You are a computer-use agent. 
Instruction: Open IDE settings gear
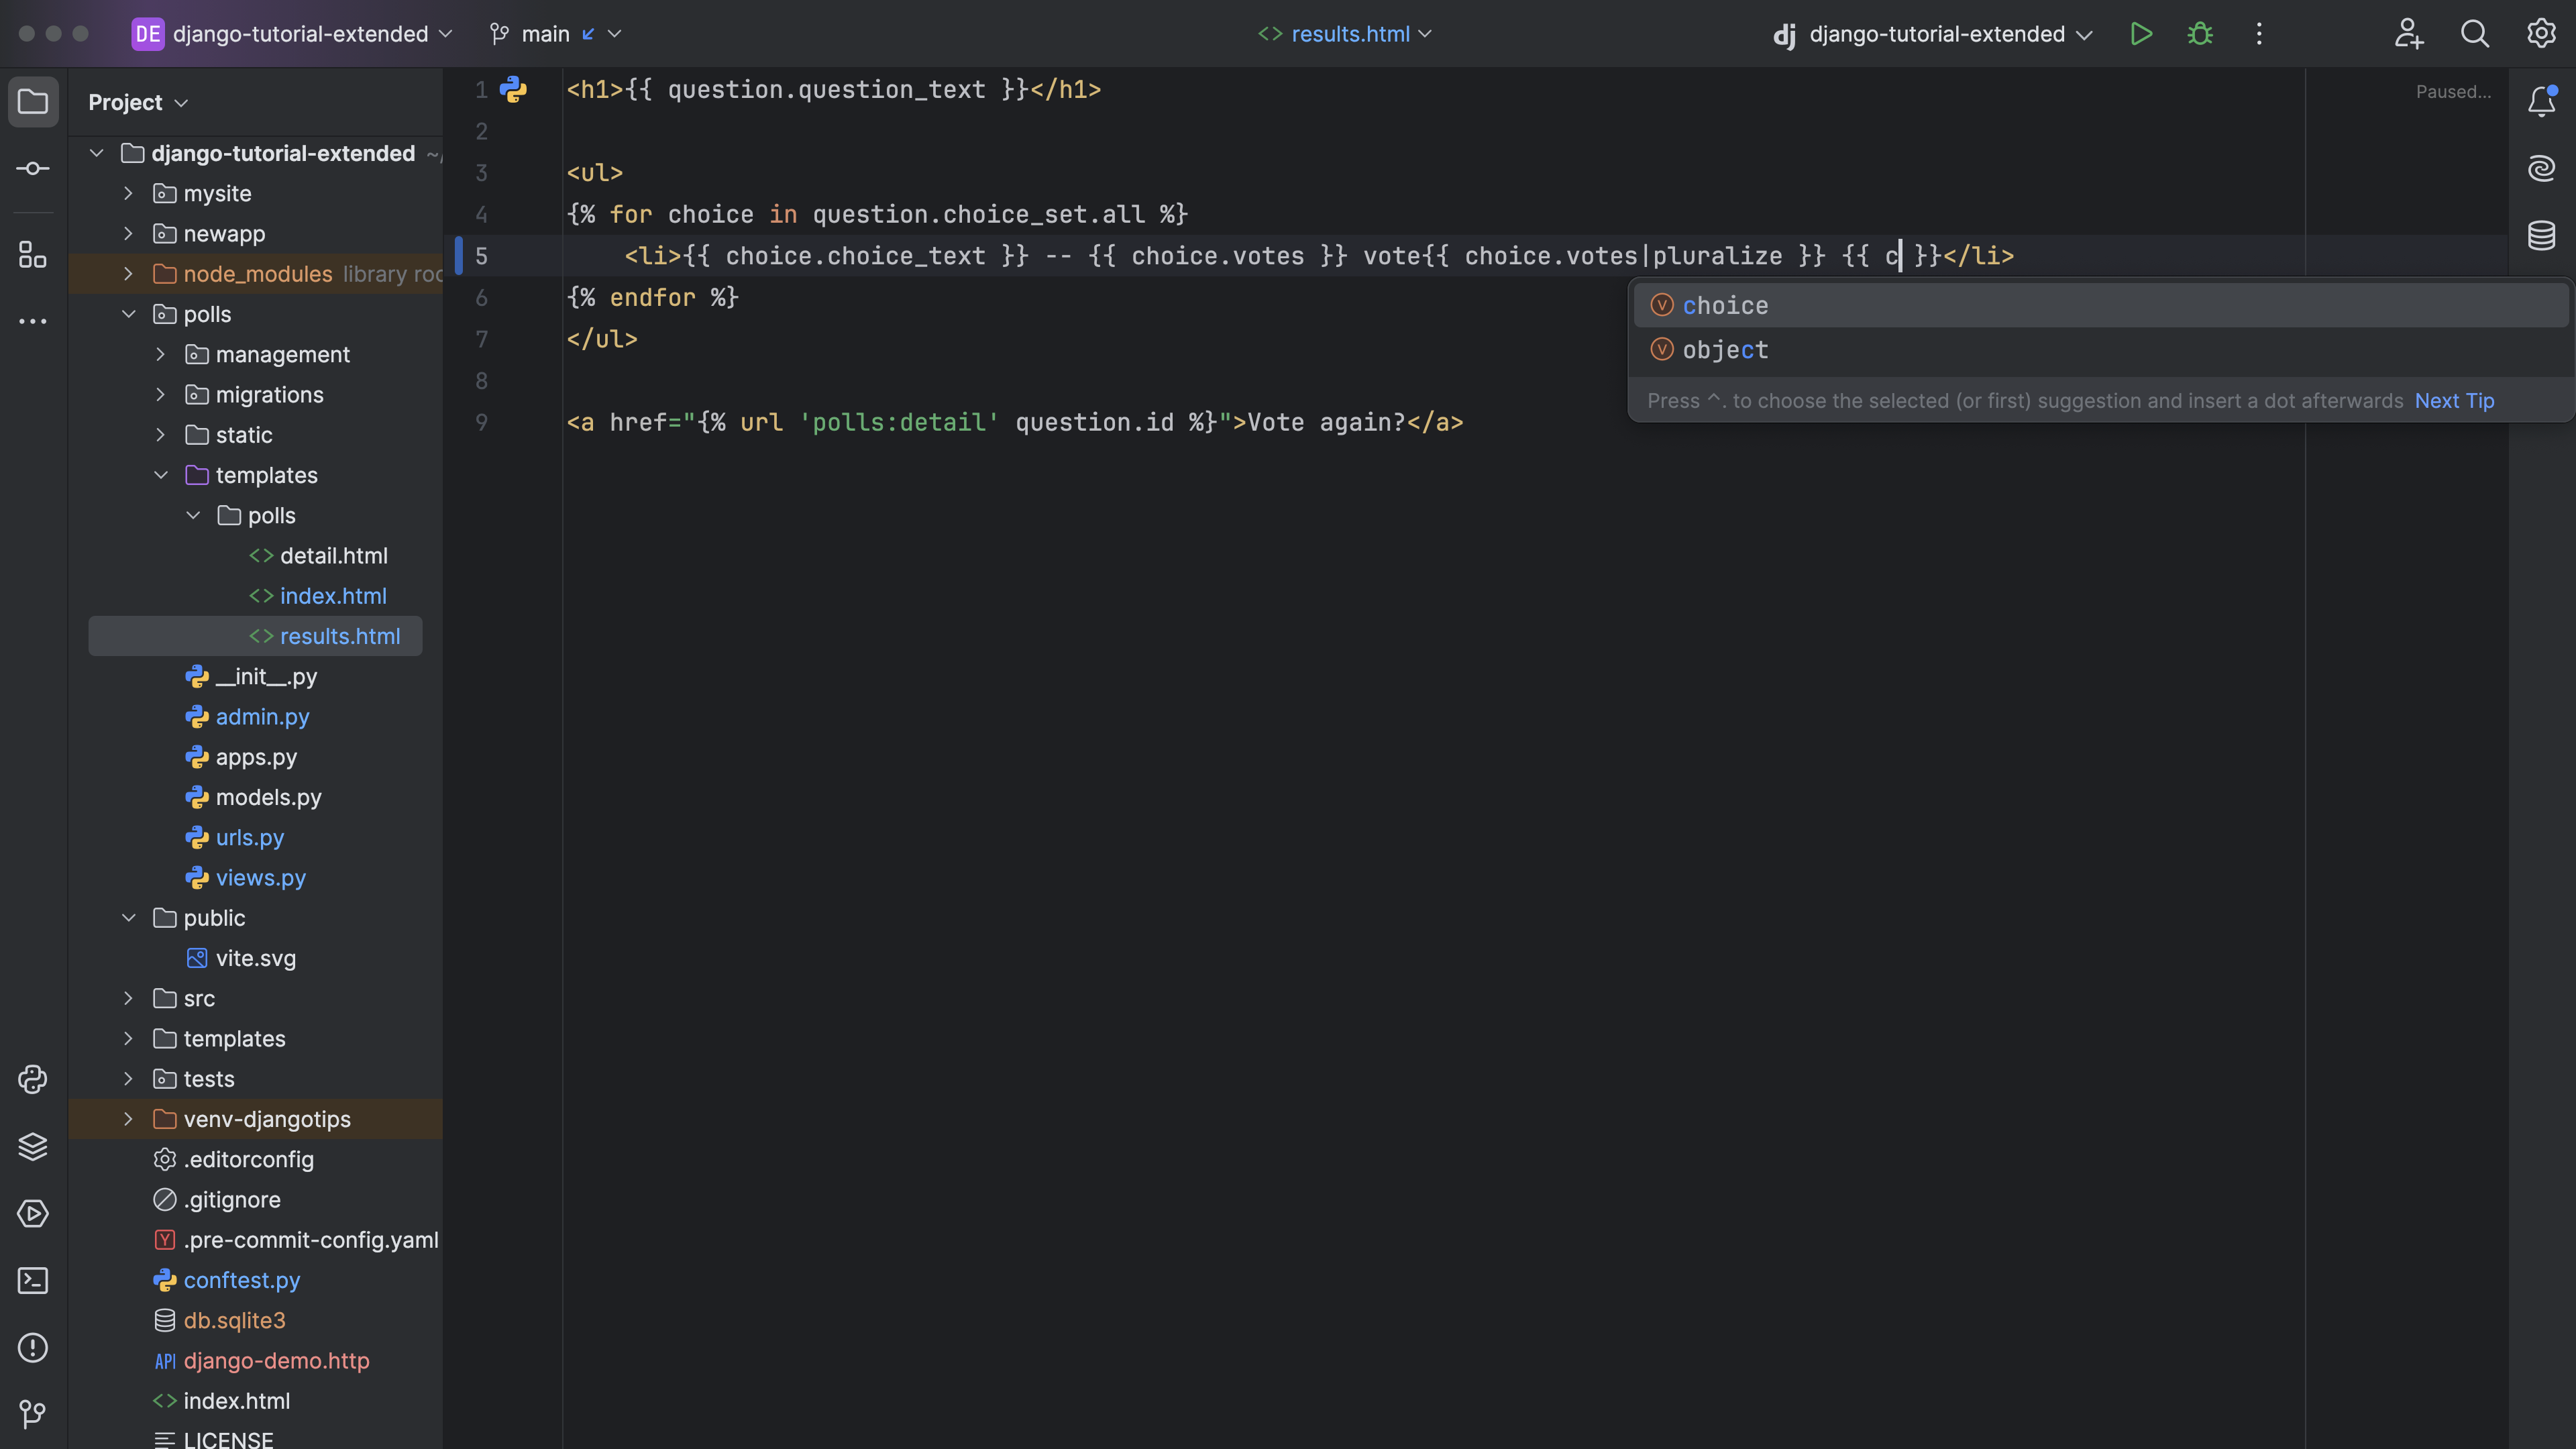[2541, 34]
